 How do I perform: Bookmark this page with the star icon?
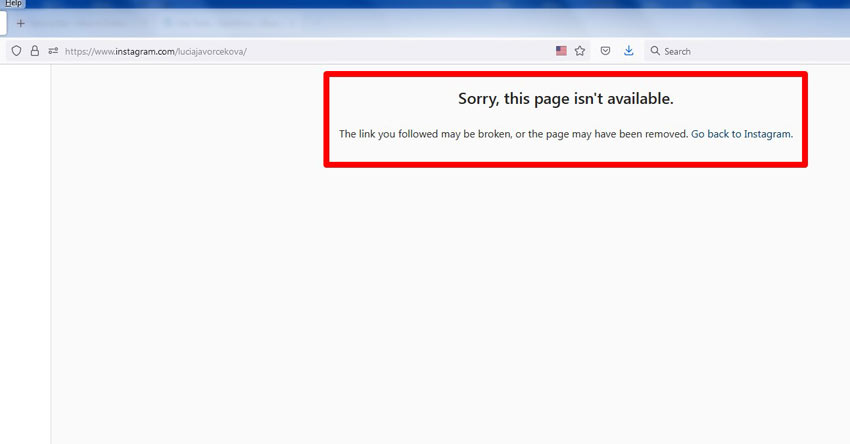(580, 51)
